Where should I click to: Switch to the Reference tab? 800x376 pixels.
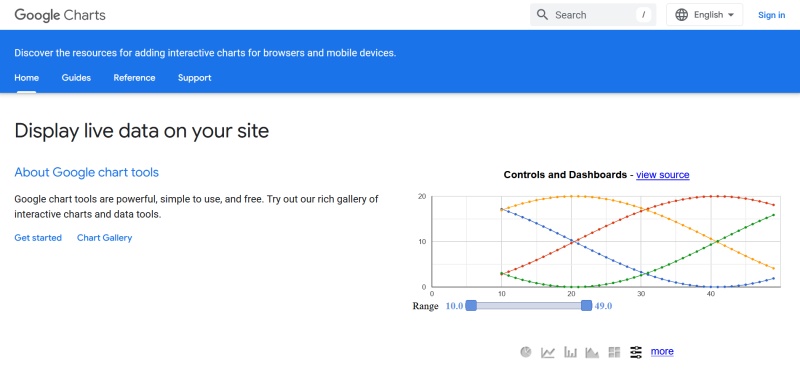pyautogui.click(x=134, y=78)
